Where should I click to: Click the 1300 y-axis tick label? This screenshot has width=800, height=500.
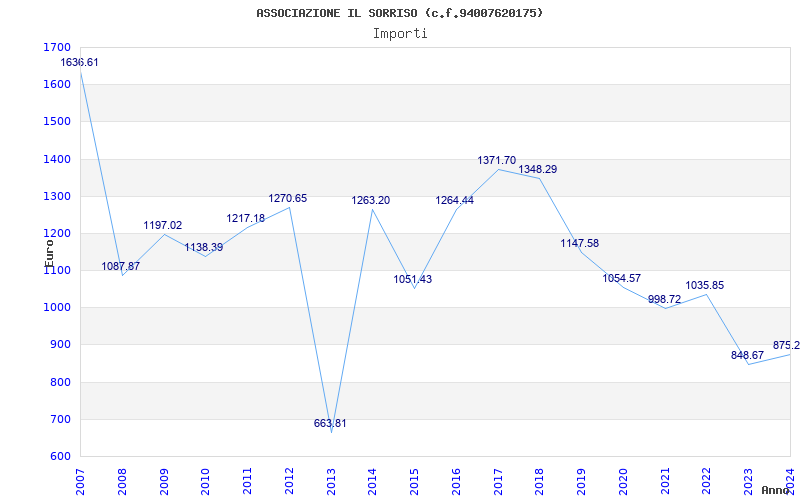[x=58, y=196]
